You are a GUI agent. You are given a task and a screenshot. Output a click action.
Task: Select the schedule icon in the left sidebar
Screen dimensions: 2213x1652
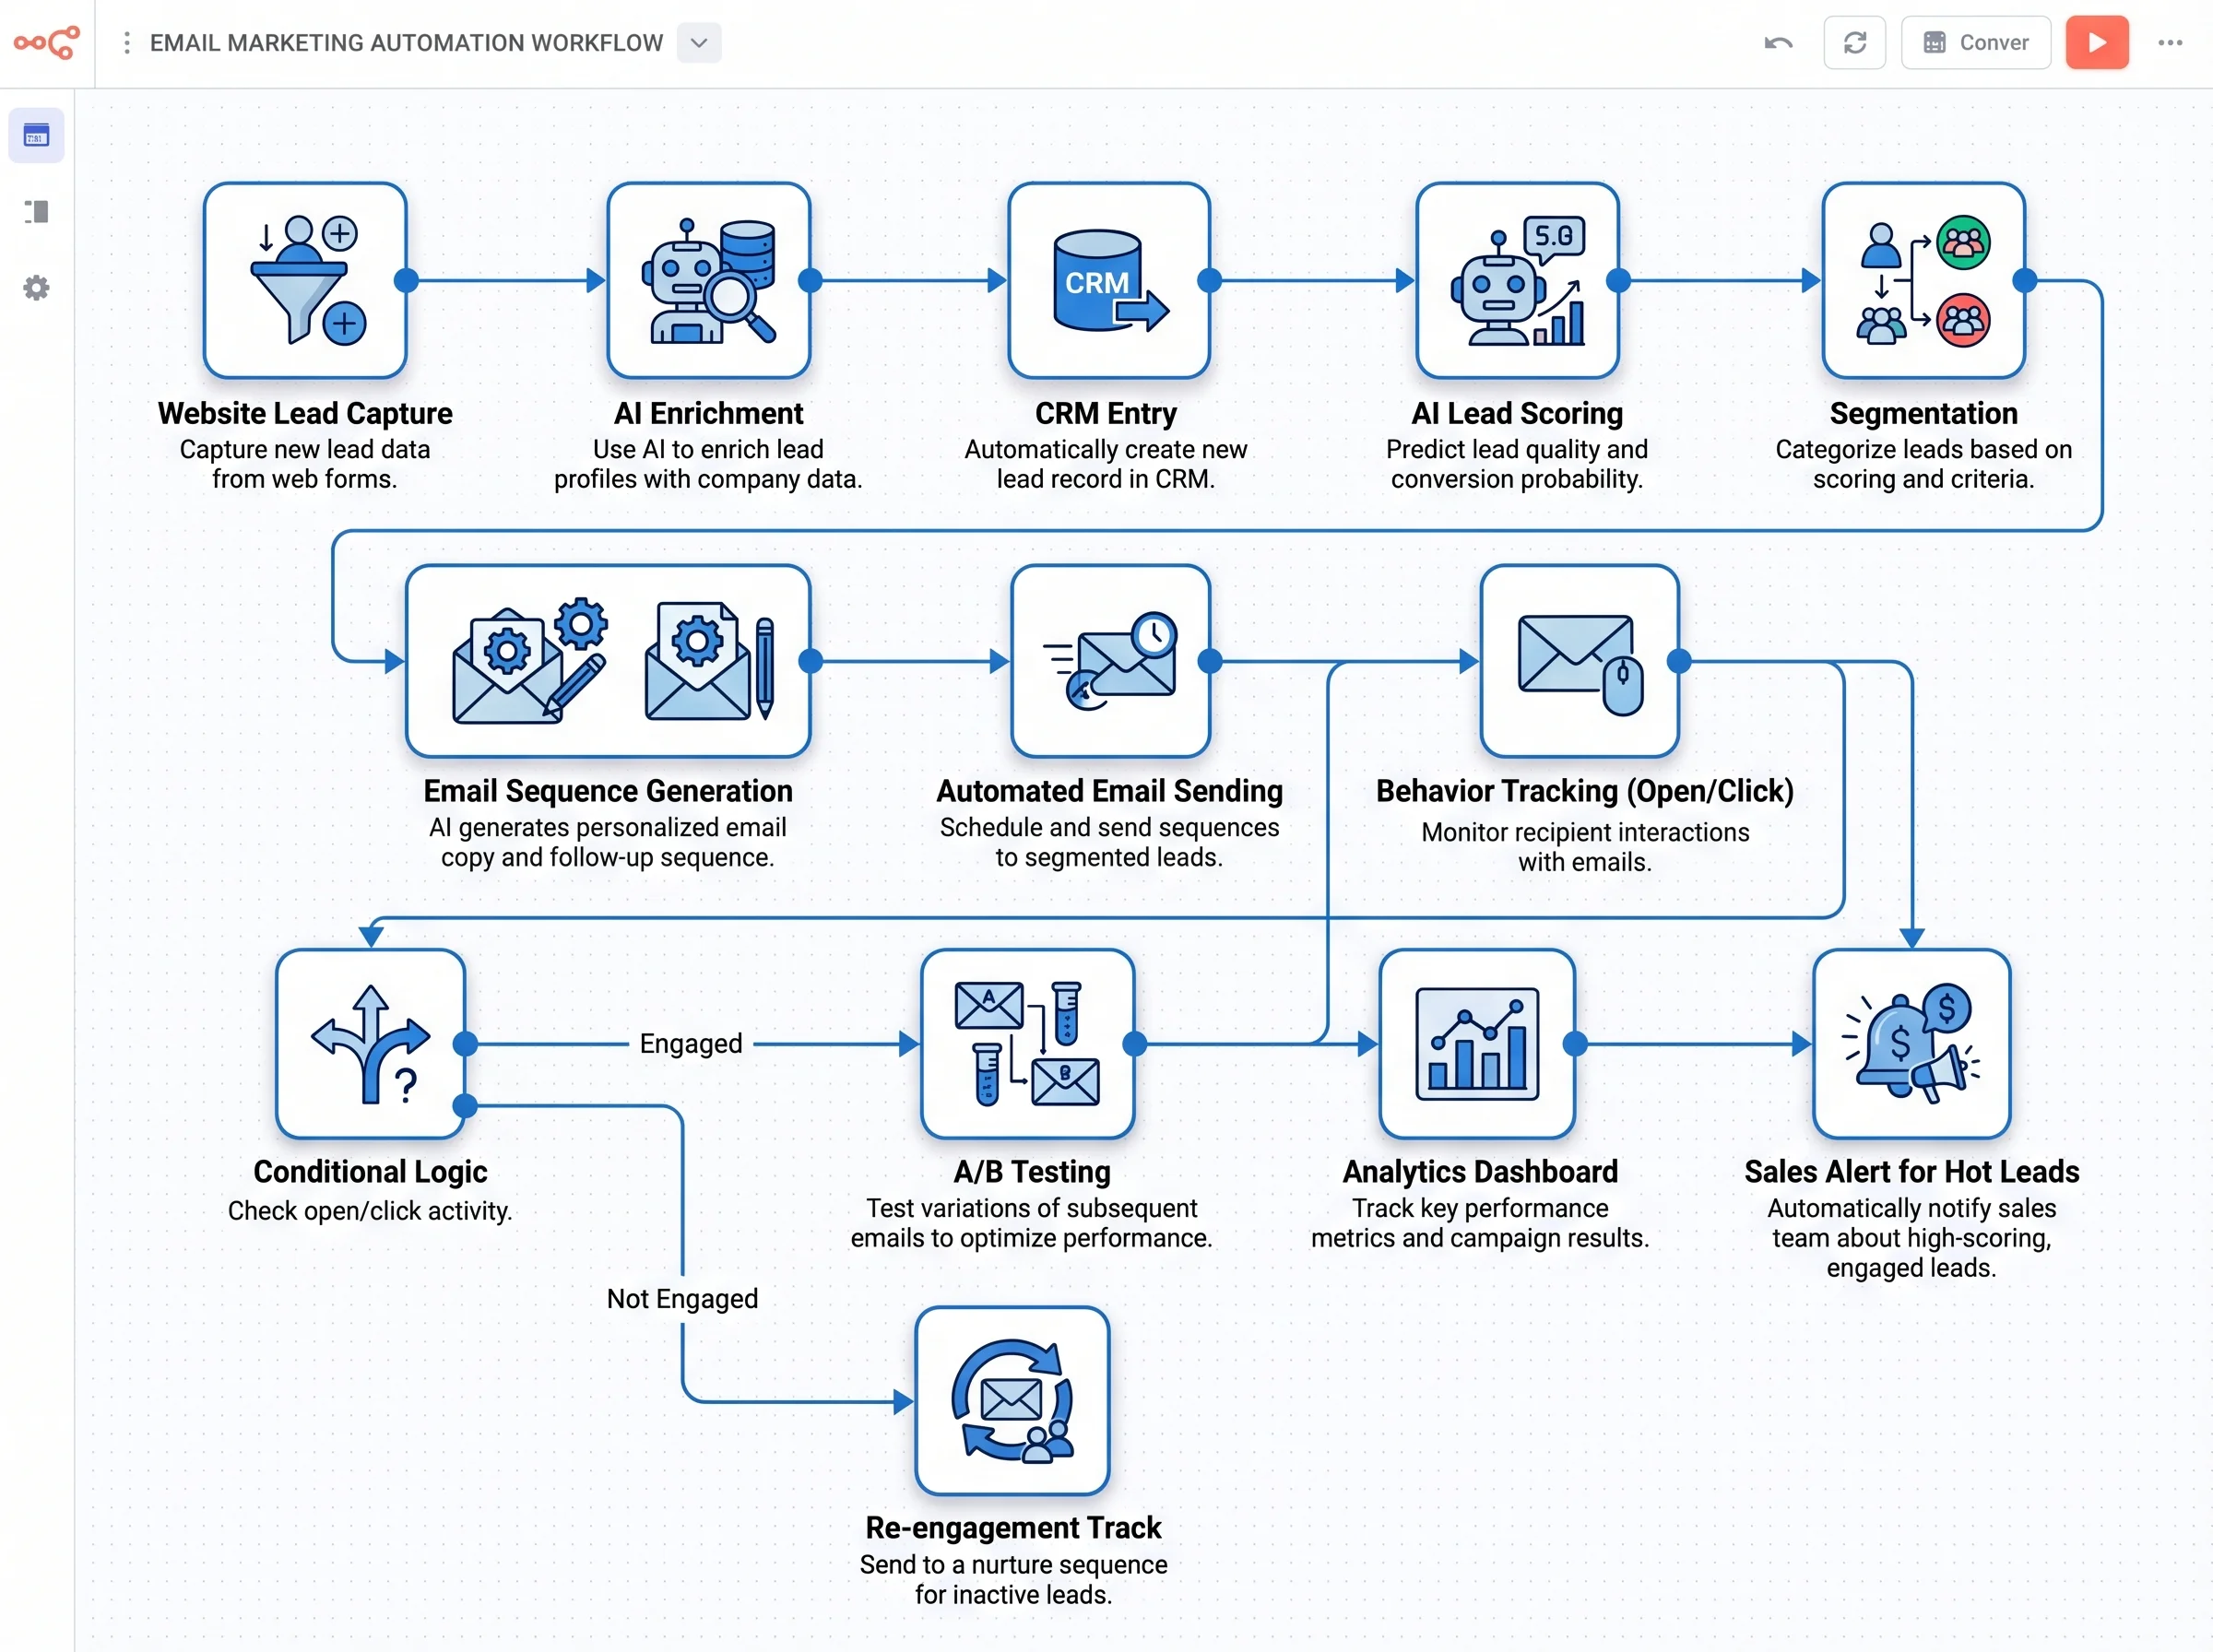pyautogui.click(x=36, y=135)
